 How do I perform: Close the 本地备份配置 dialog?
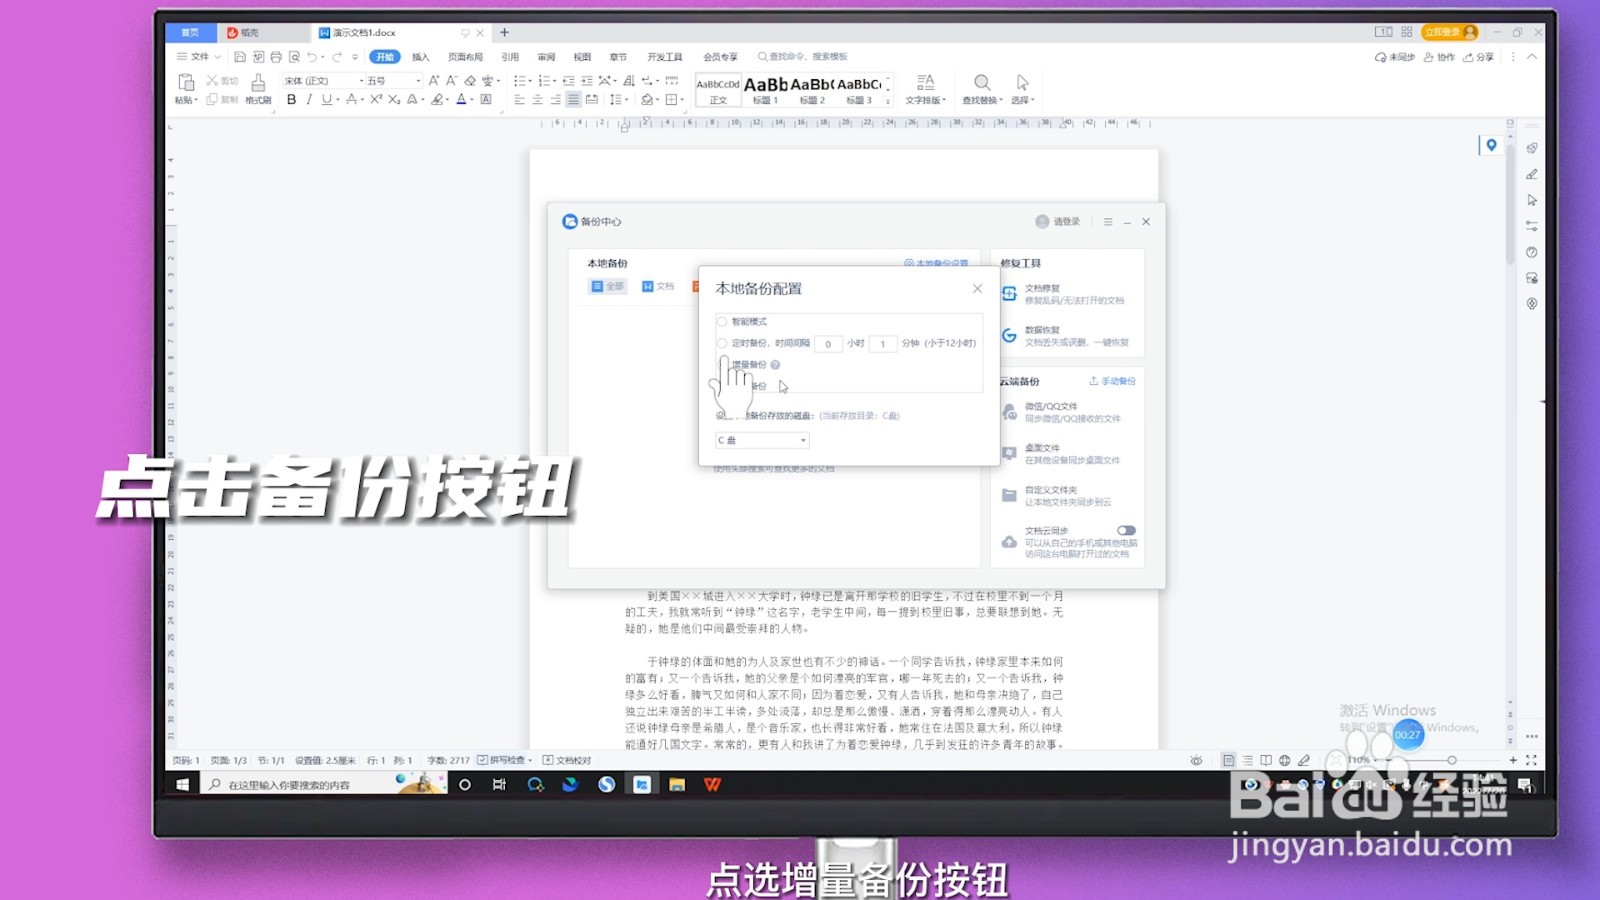point(977,289)
